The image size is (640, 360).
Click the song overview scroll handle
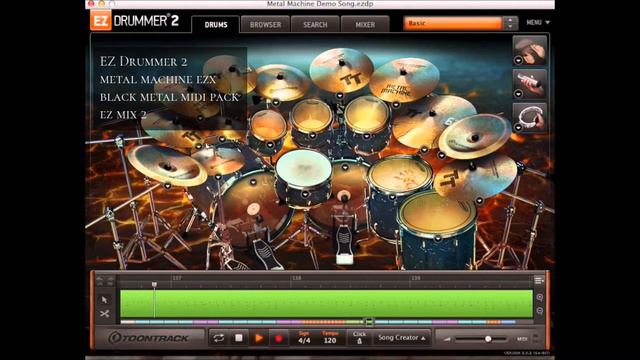pos(369,322)
